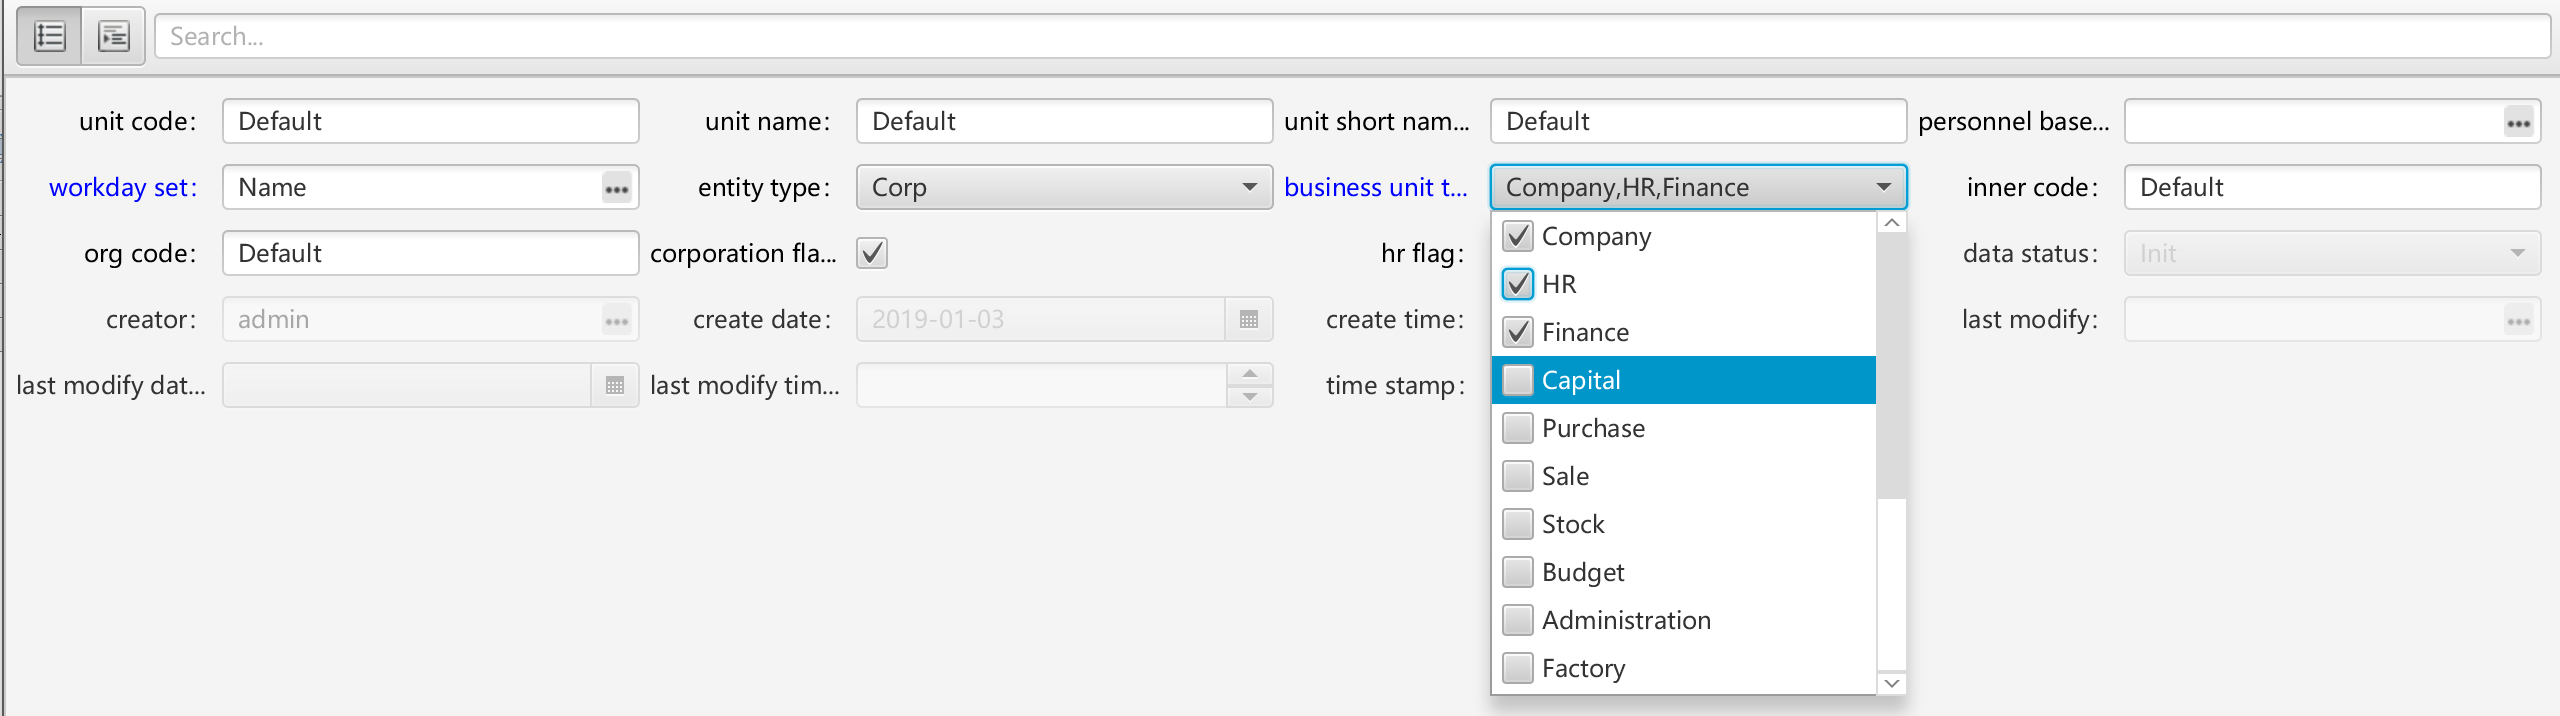The width and height of the screenshot is (2560, 716).
Task: Check the Factory option
Action: pos(1518,668)
